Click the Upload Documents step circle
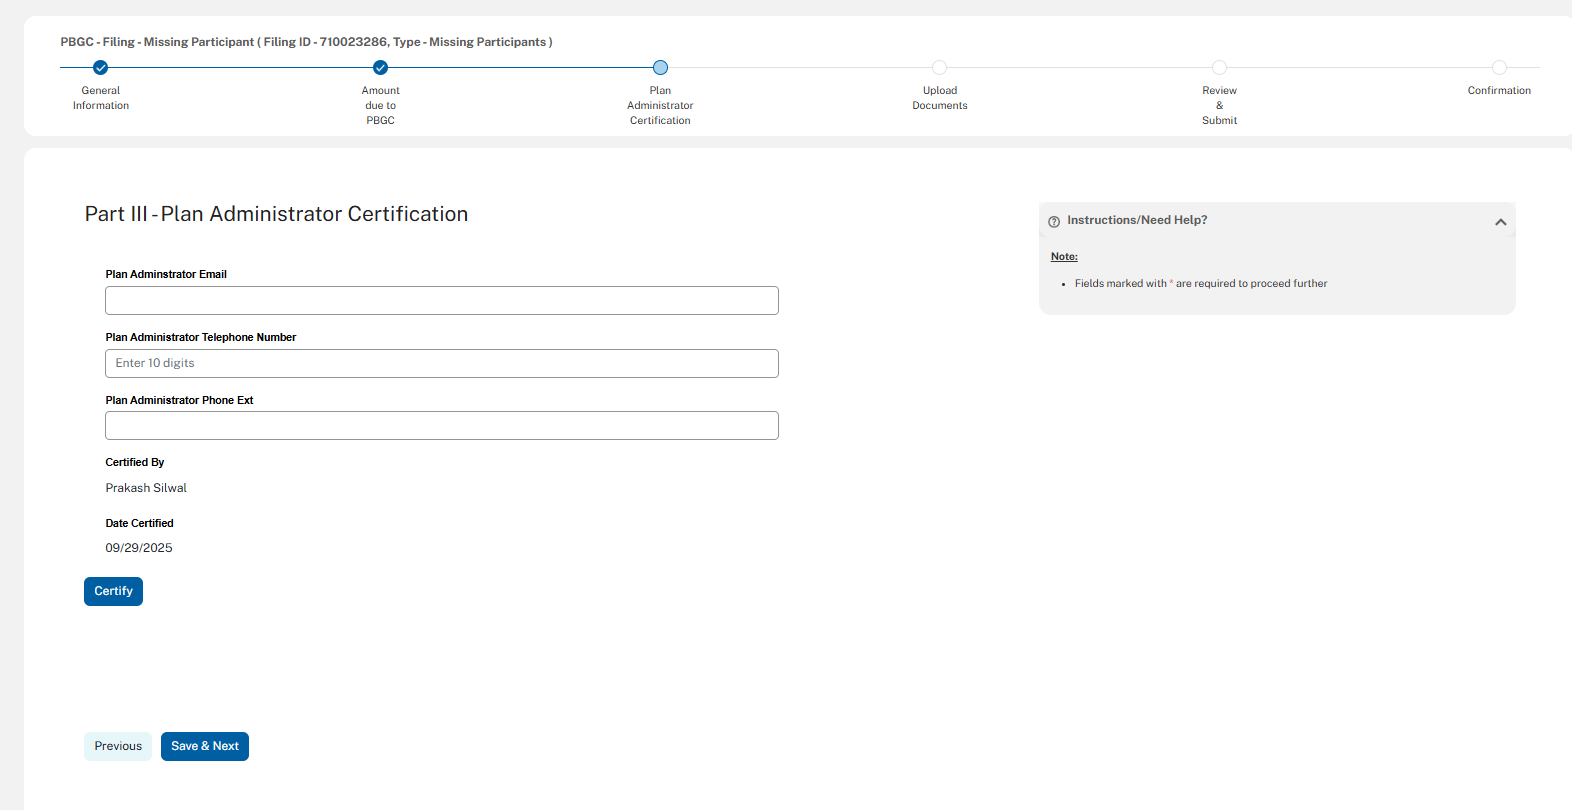This screenshot has height=810, width=1572. (x=939, y=68)
